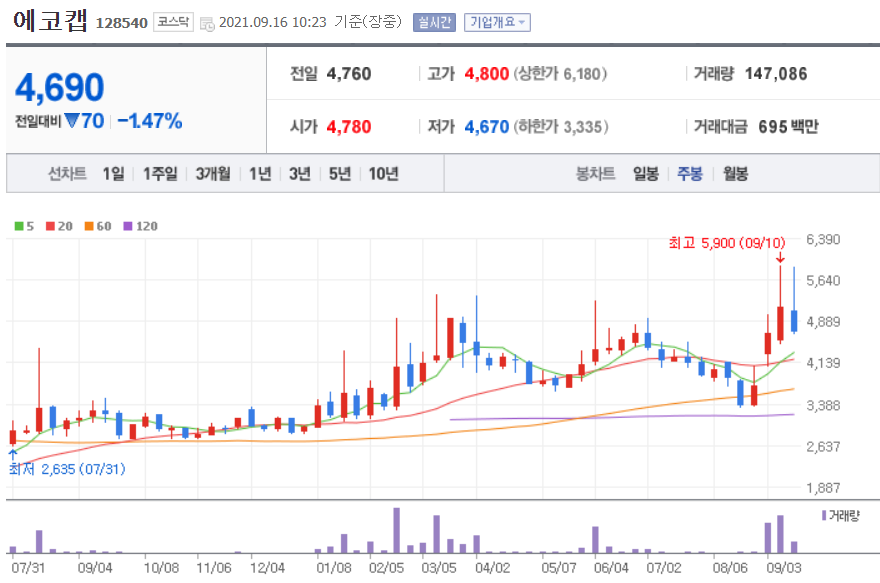880x583 pixels.
Task: Select the 선차트 line chart view
Action: coord(68,173)
